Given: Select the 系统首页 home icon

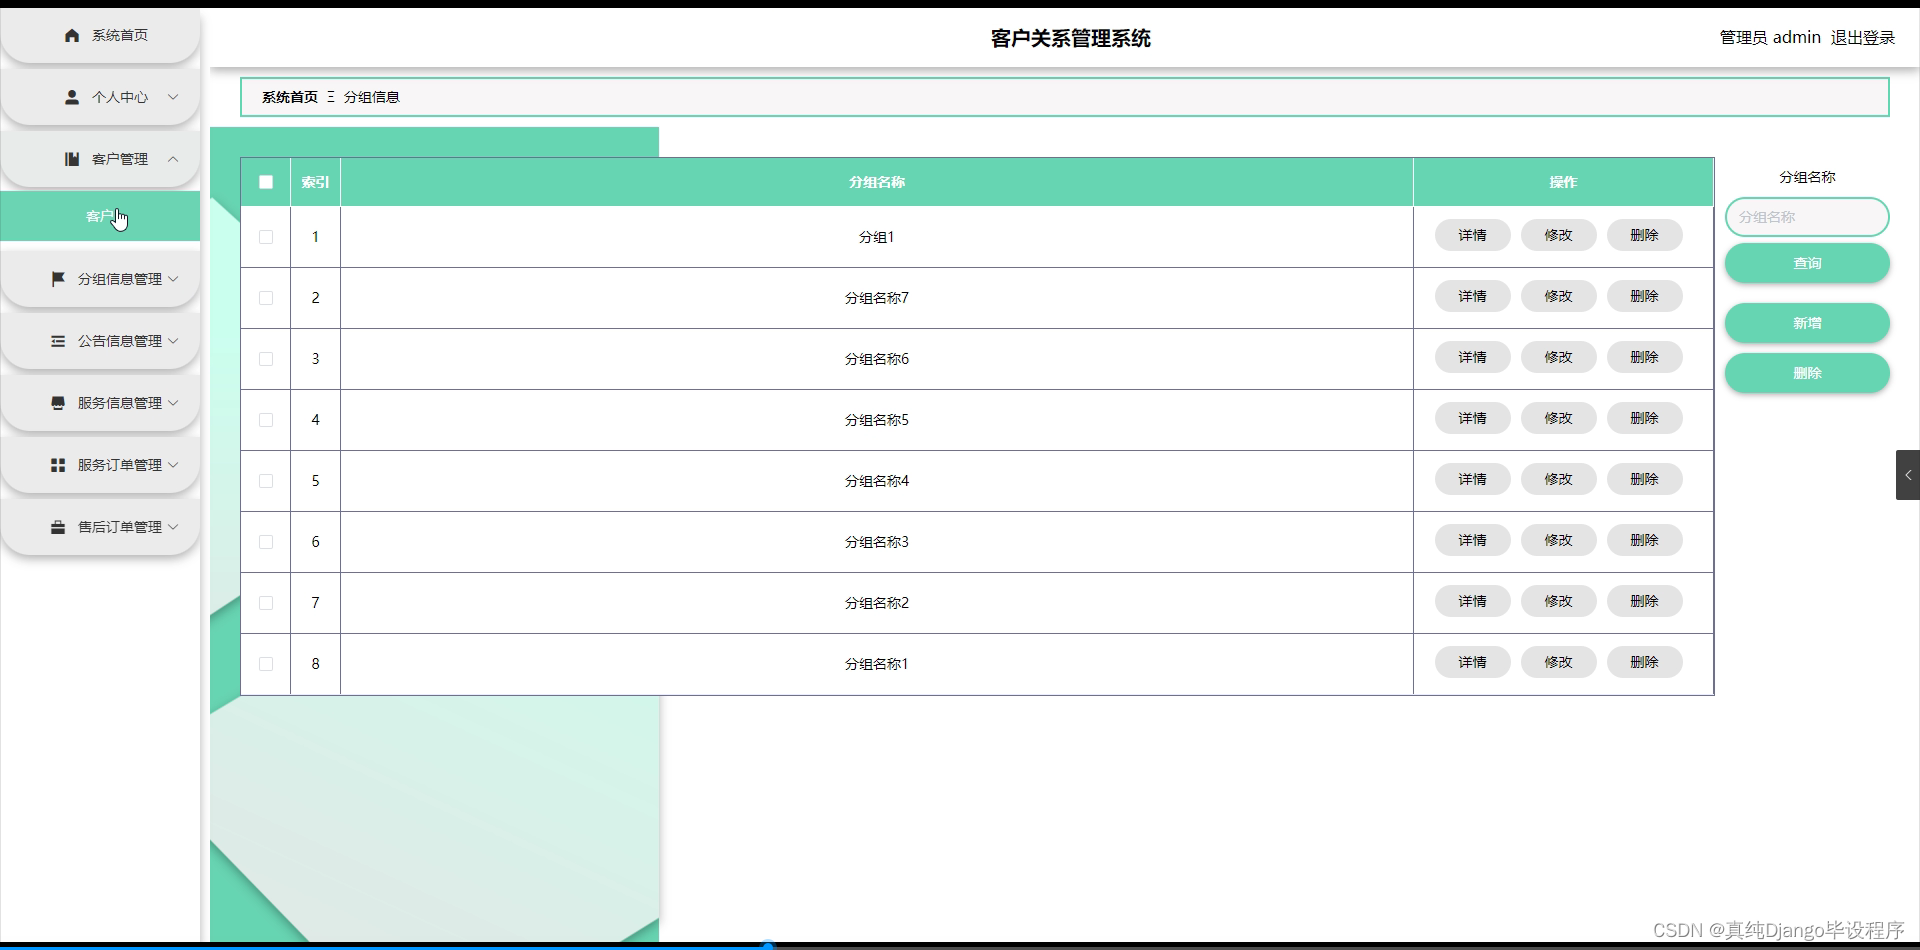Looking at the screenshot, I should (71, 35).
